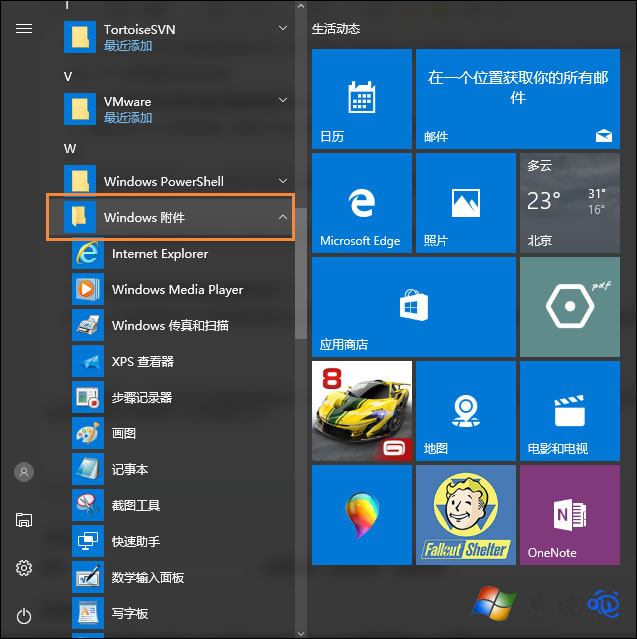Click the 'Windows Media Player' label text
The height and width of the screenshot is (639, 637).
[x=177, y=290]
